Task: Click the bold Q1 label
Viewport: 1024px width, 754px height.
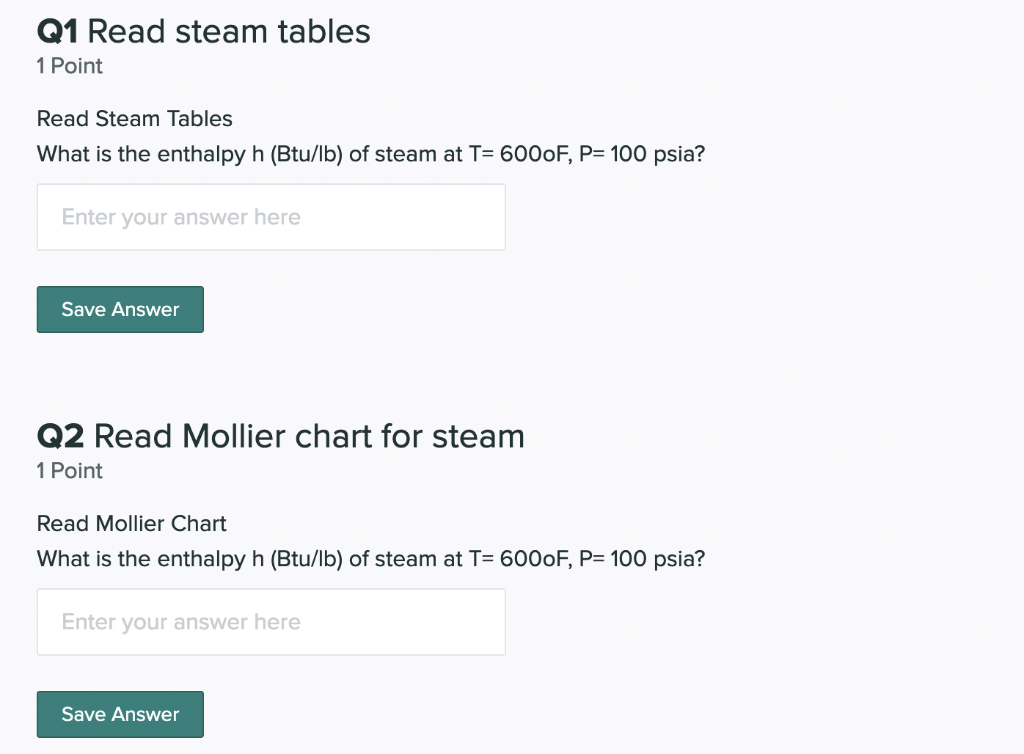Action: click(57, 31)
